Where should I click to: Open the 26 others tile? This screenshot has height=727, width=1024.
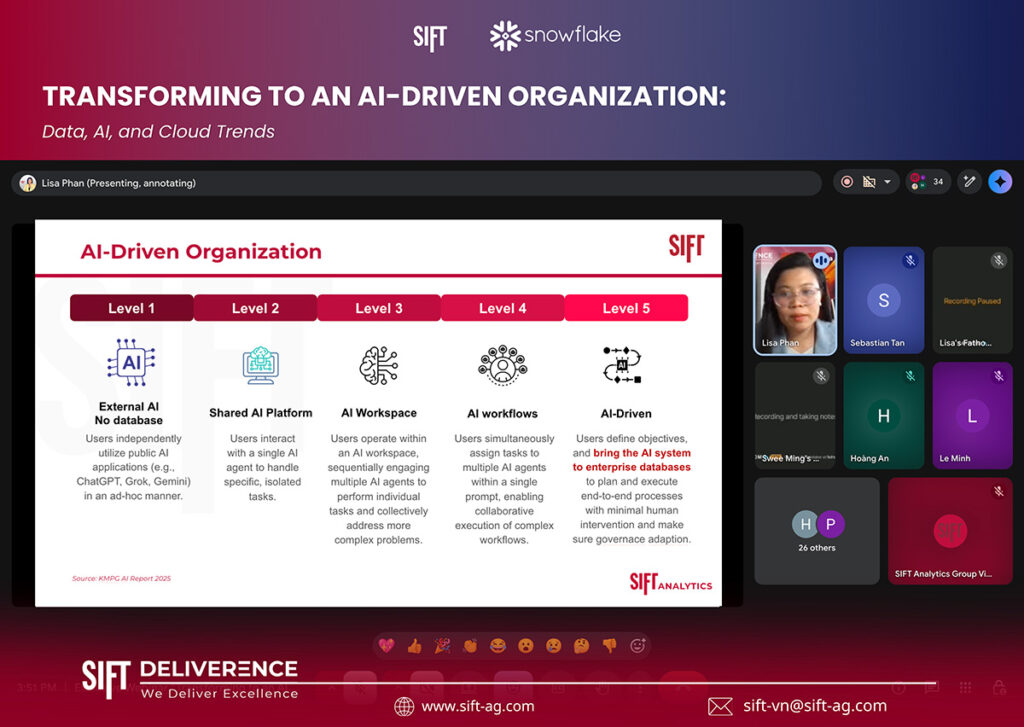(x=817, y=531)
